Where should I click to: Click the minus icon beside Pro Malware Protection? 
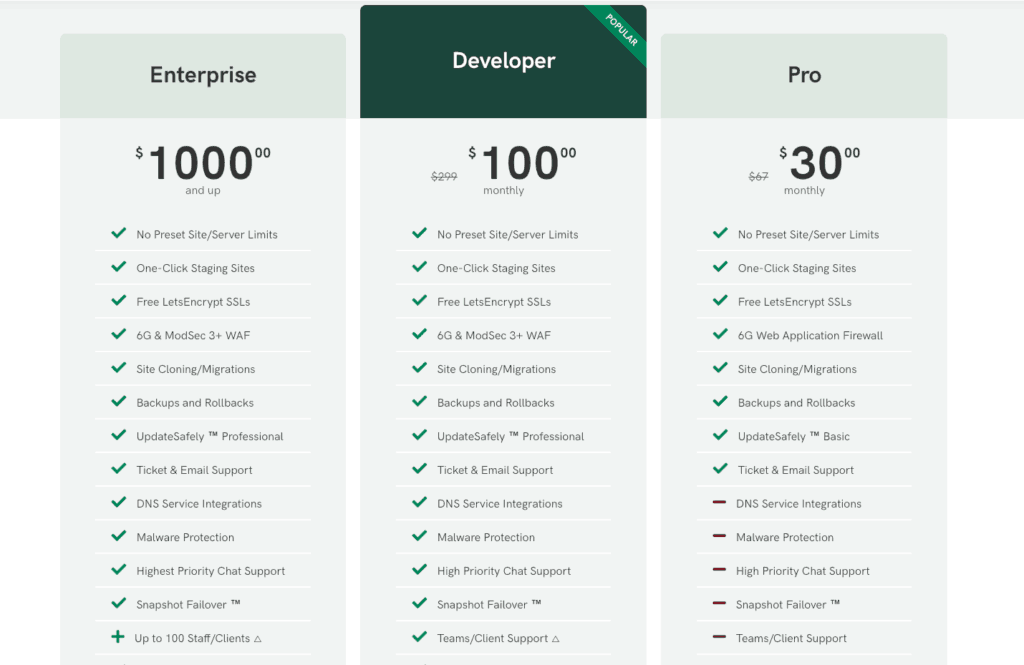(719, 537)
